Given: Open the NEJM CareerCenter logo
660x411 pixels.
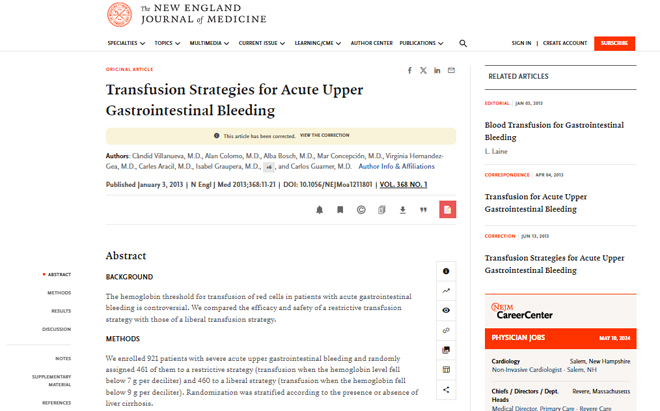Looking at the screenshot, I should pos(522,311).
